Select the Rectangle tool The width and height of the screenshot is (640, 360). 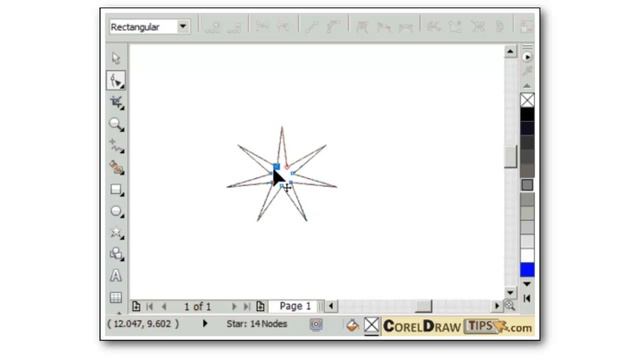point(116,190)
